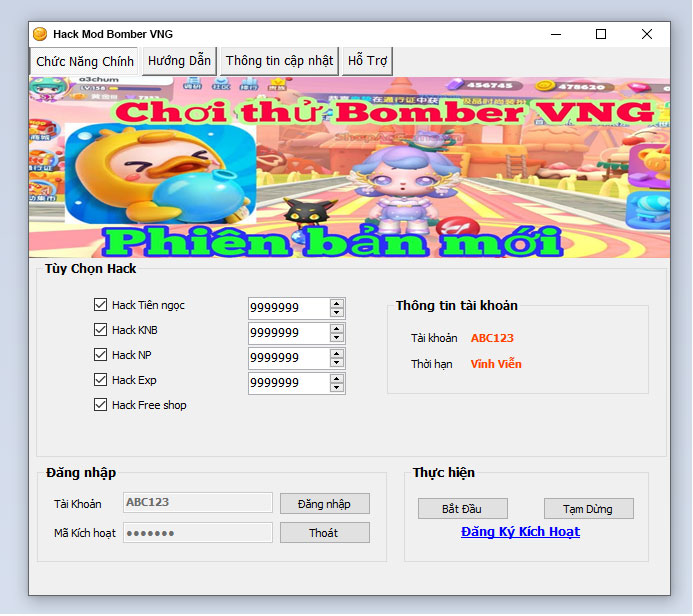Viewport: 693px width, 616px height.
Task: Uncheck the Hack Free shop option
Action: point(100,405)
